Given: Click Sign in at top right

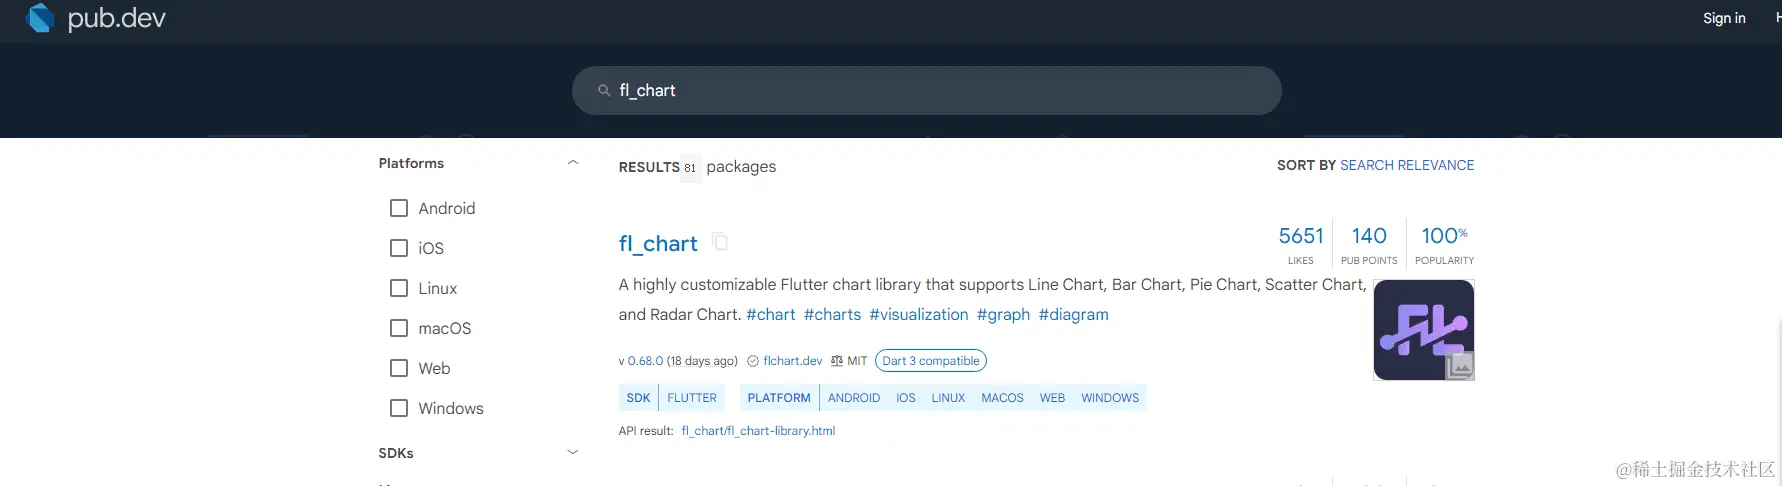Looking at the screenshot, I should (x=1724, y=18).
